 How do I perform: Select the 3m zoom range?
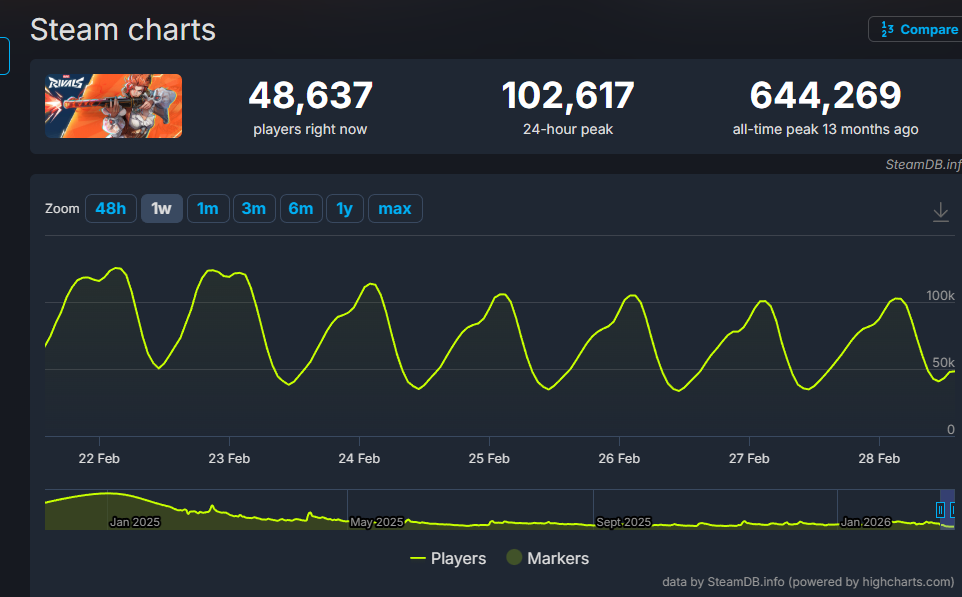[x=254, y=209]
